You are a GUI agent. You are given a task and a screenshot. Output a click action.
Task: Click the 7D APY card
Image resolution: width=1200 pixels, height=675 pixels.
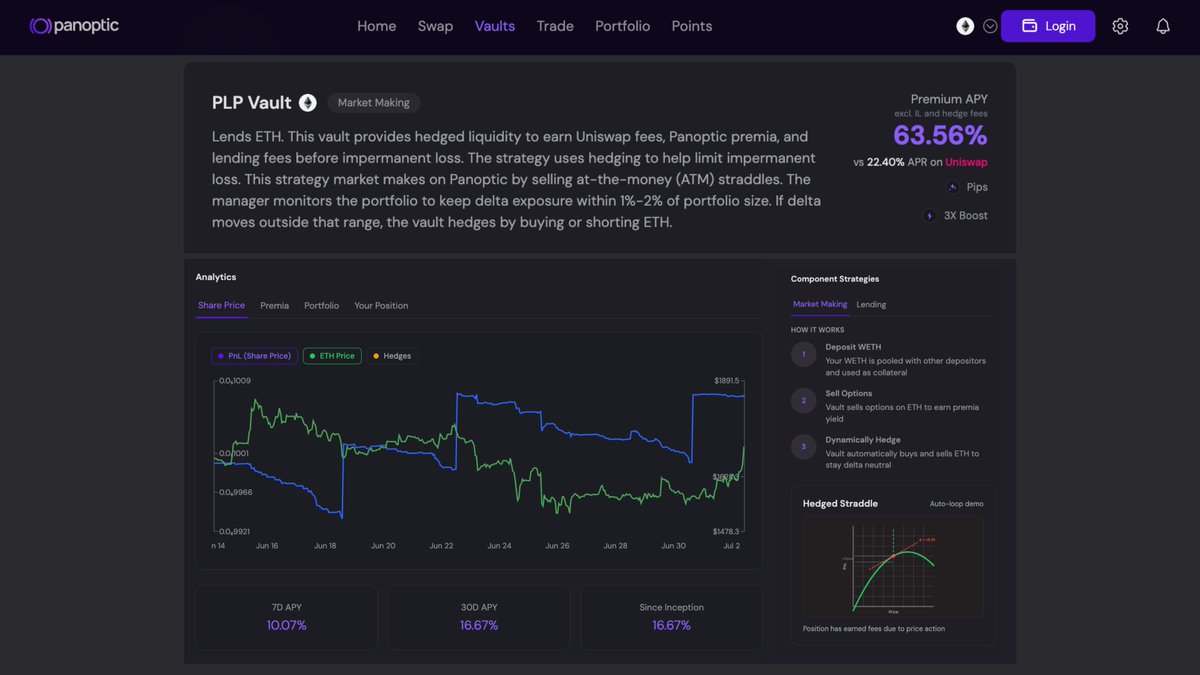(287, 617)
